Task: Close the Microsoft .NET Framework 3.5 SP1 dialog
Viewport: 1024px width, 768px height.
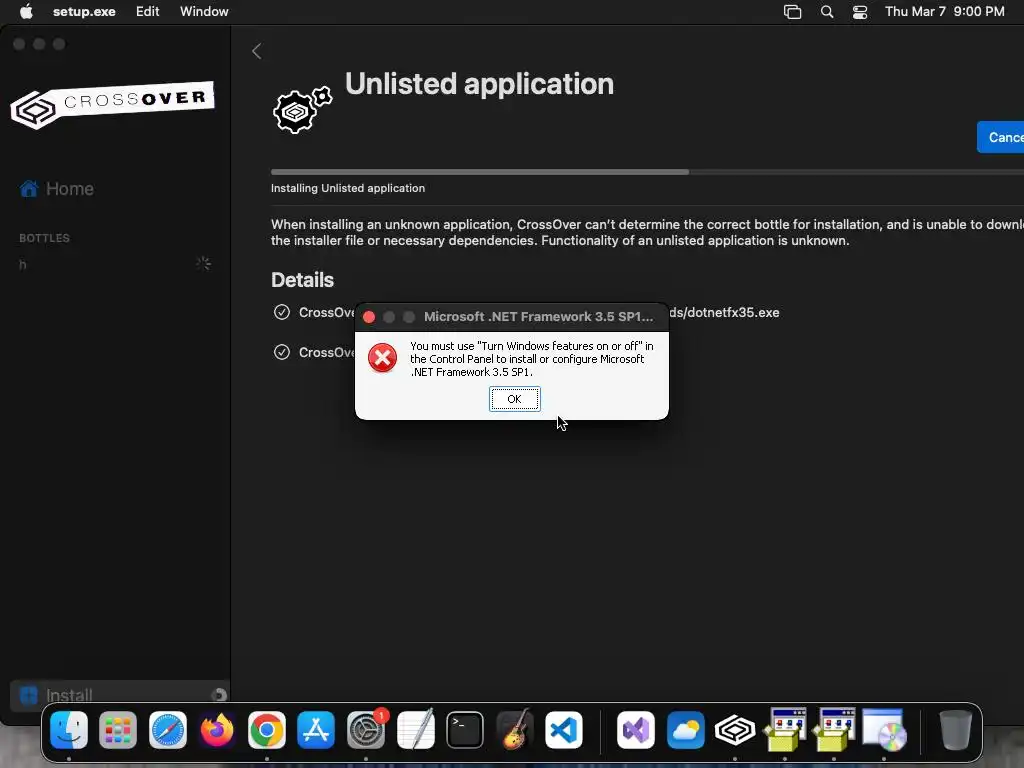Action: [369, 317]
